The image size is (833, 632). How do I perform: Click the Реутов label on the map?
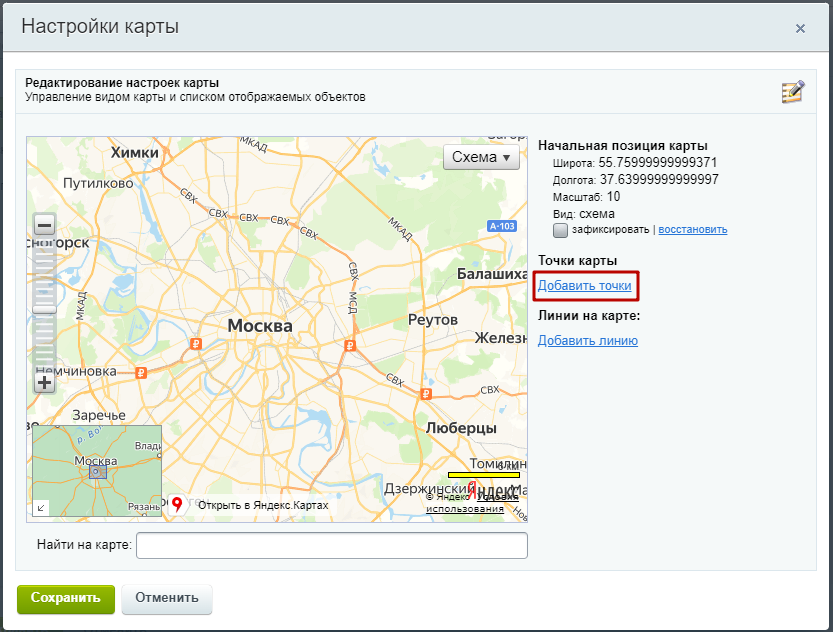click(x=433, y=320)
